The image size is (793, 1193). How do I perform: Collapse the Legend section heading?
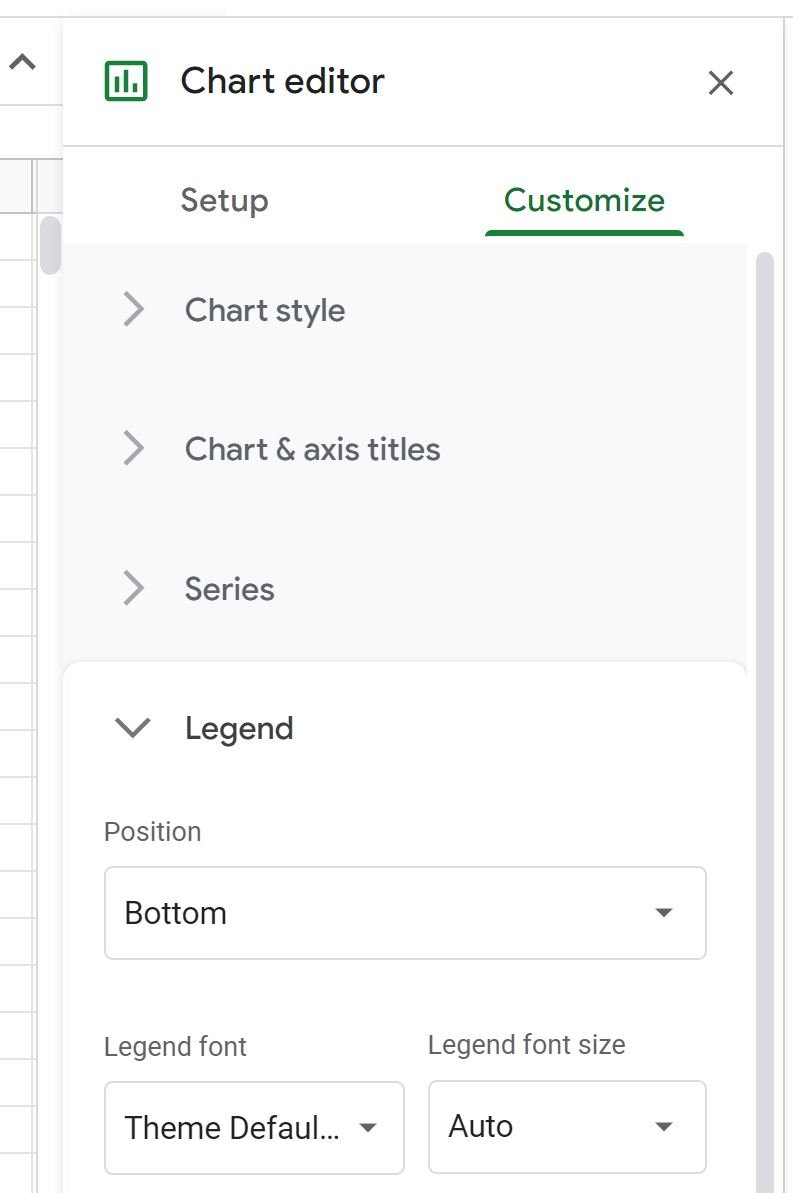point(239,729)
